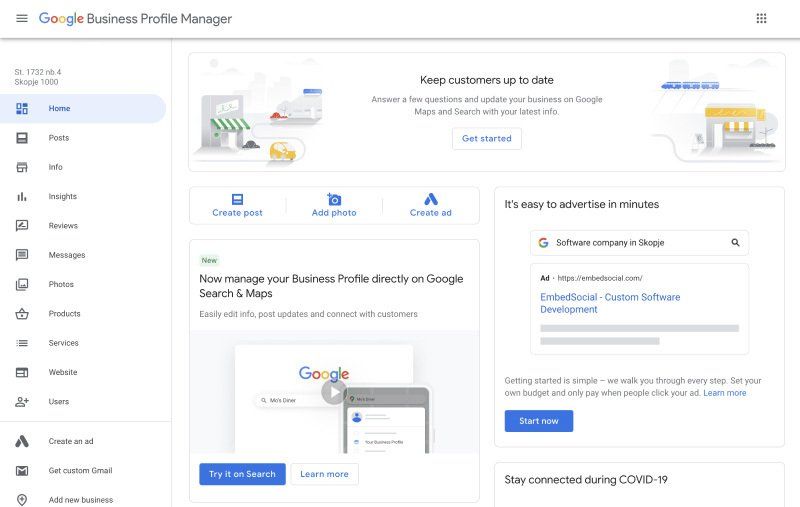Choose Add new business in the sidebar
This screenshot has height=507, width=800.
[83, 500]
